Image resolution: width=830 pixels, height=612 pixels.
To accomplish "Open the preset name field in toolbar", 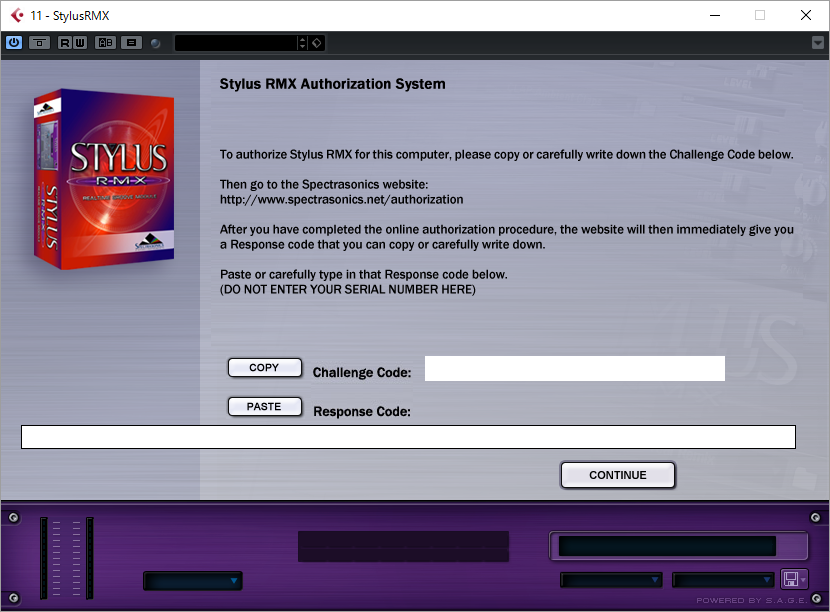I will [236, 43].
